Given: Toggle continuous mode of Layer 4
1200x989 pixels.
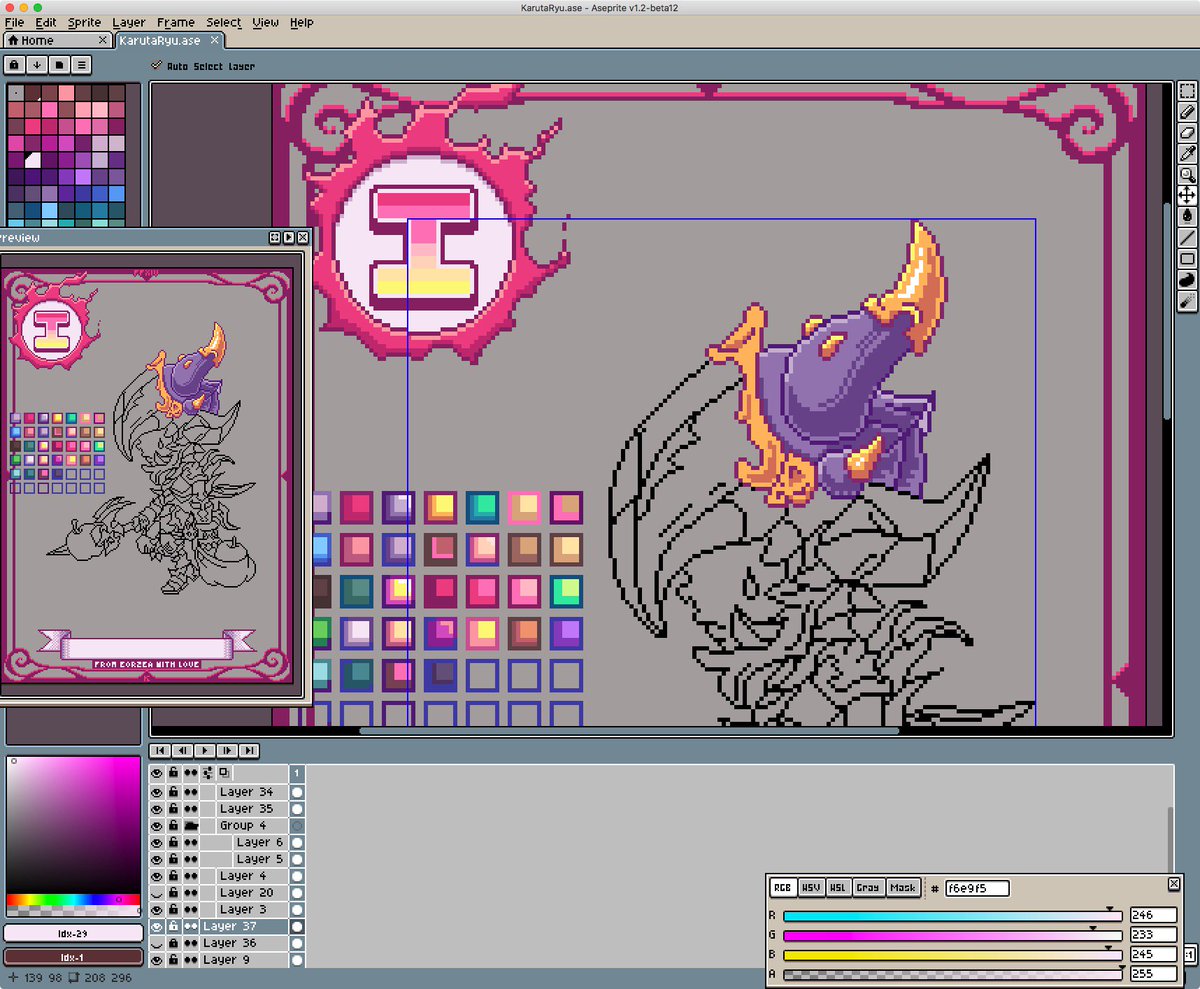Looking at the screenshot, I should [190, 876].
